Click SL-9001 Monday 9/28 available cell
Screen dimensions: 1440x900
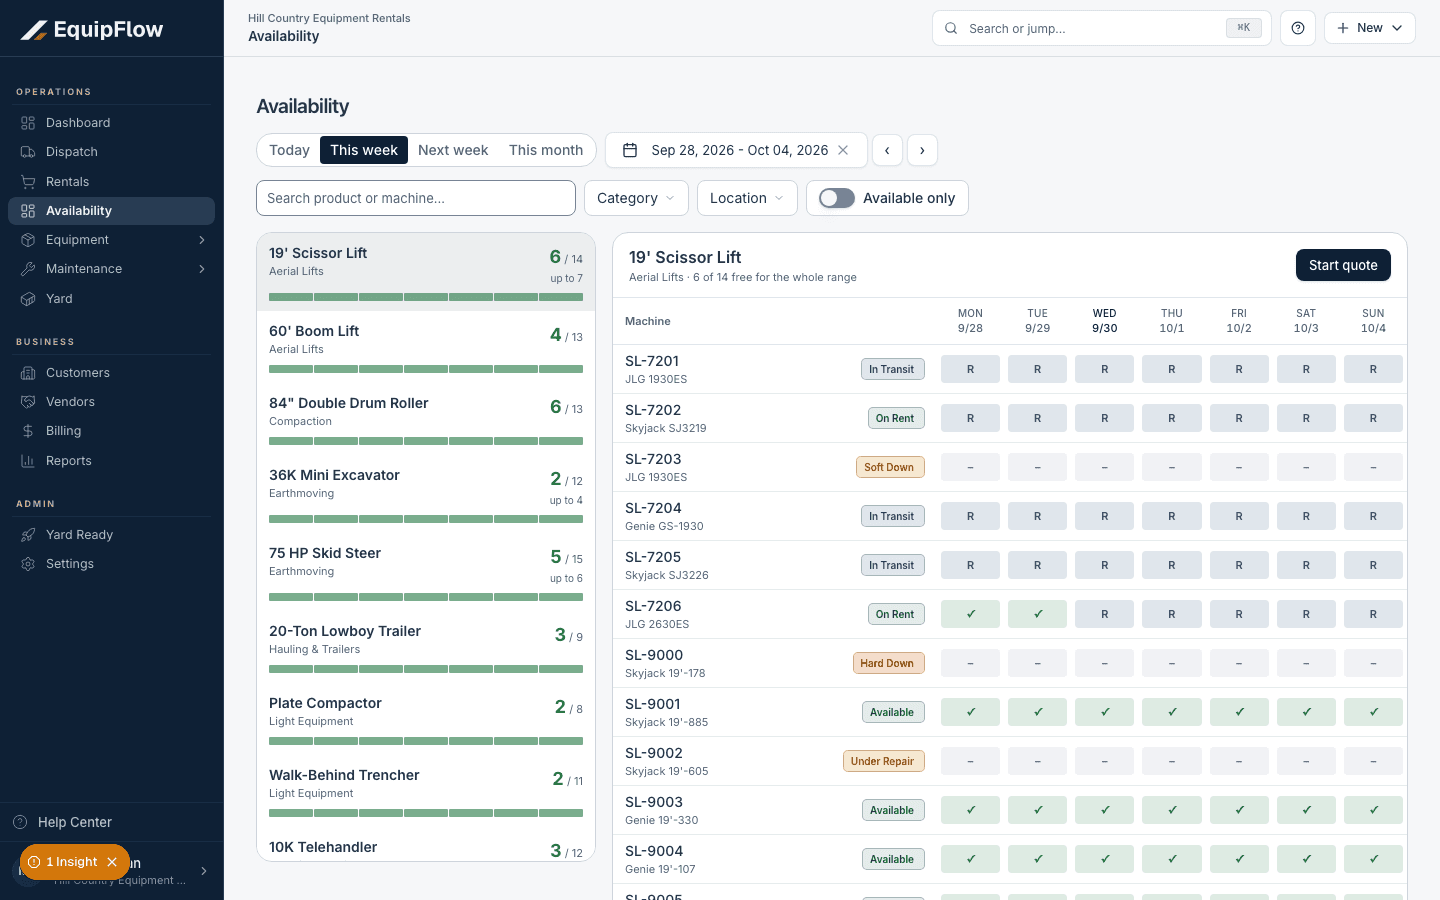coord(970,712)
